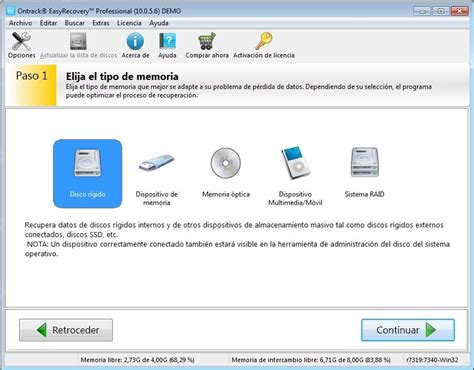Minimize the EasyRecovery window
Viewport: 474px width, 370px height.
coord(422,11)
